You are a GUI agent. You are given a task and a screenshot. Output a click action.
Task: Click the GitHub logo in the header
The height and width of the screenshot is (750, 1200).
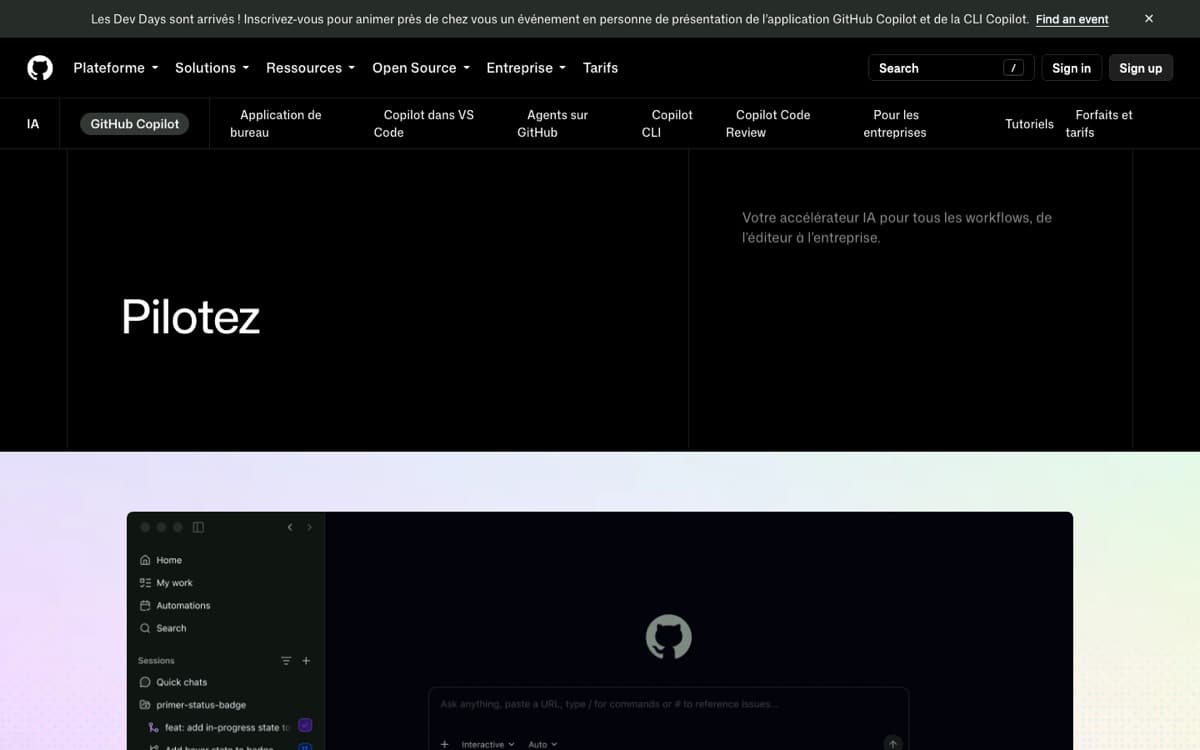[x=40, y=68]
